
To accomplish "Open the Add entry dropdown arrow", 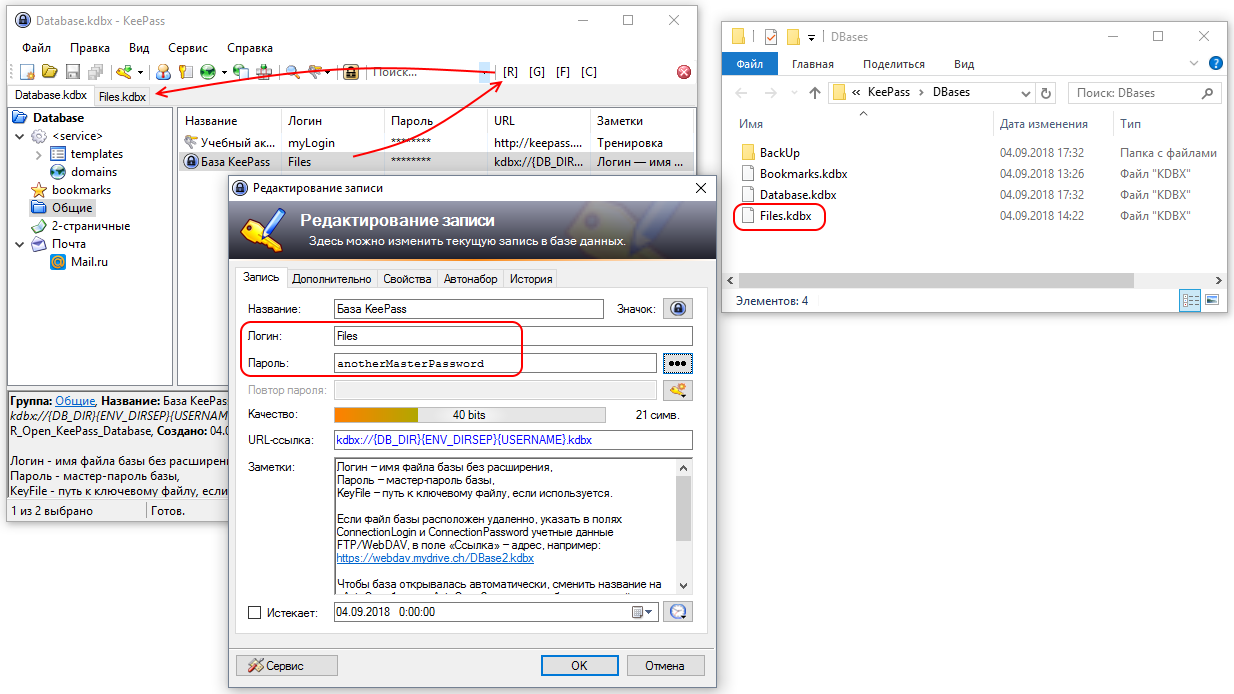I will click(140, 72).
